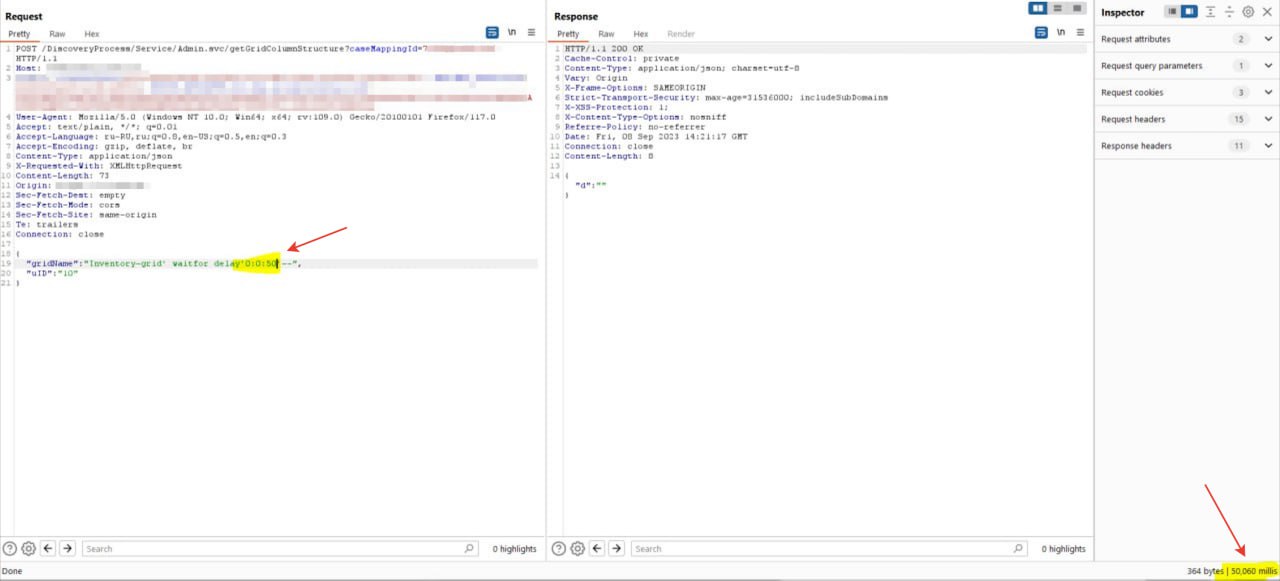Click magnifier icon in Response search box
1280x581 pixels.
[x=1018, y=548]
